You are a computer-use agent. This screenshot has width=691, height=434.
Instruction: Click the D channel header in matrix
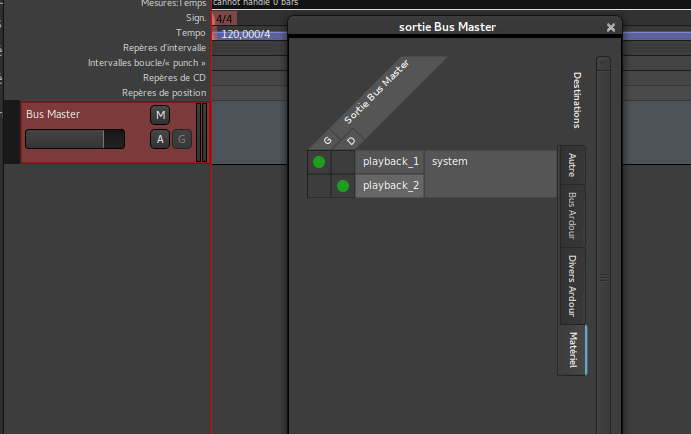(x=351, y=141)
